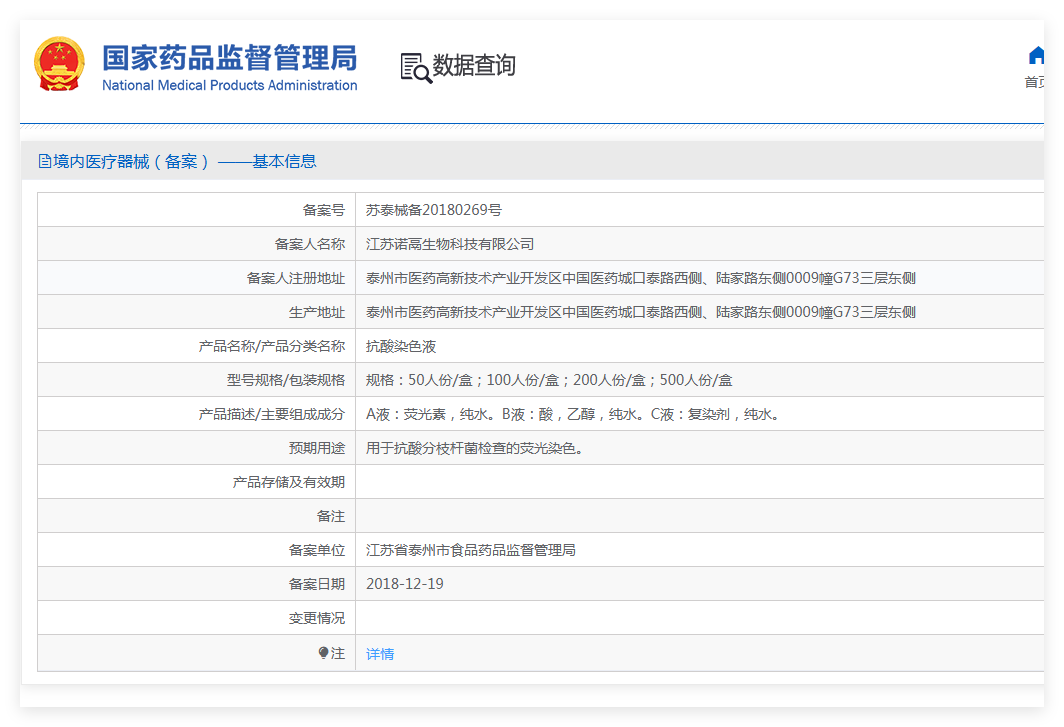Click the 数据查询 magnifier document icon
This screenshot has width=1064, height=727.
(x=415, y=67)
